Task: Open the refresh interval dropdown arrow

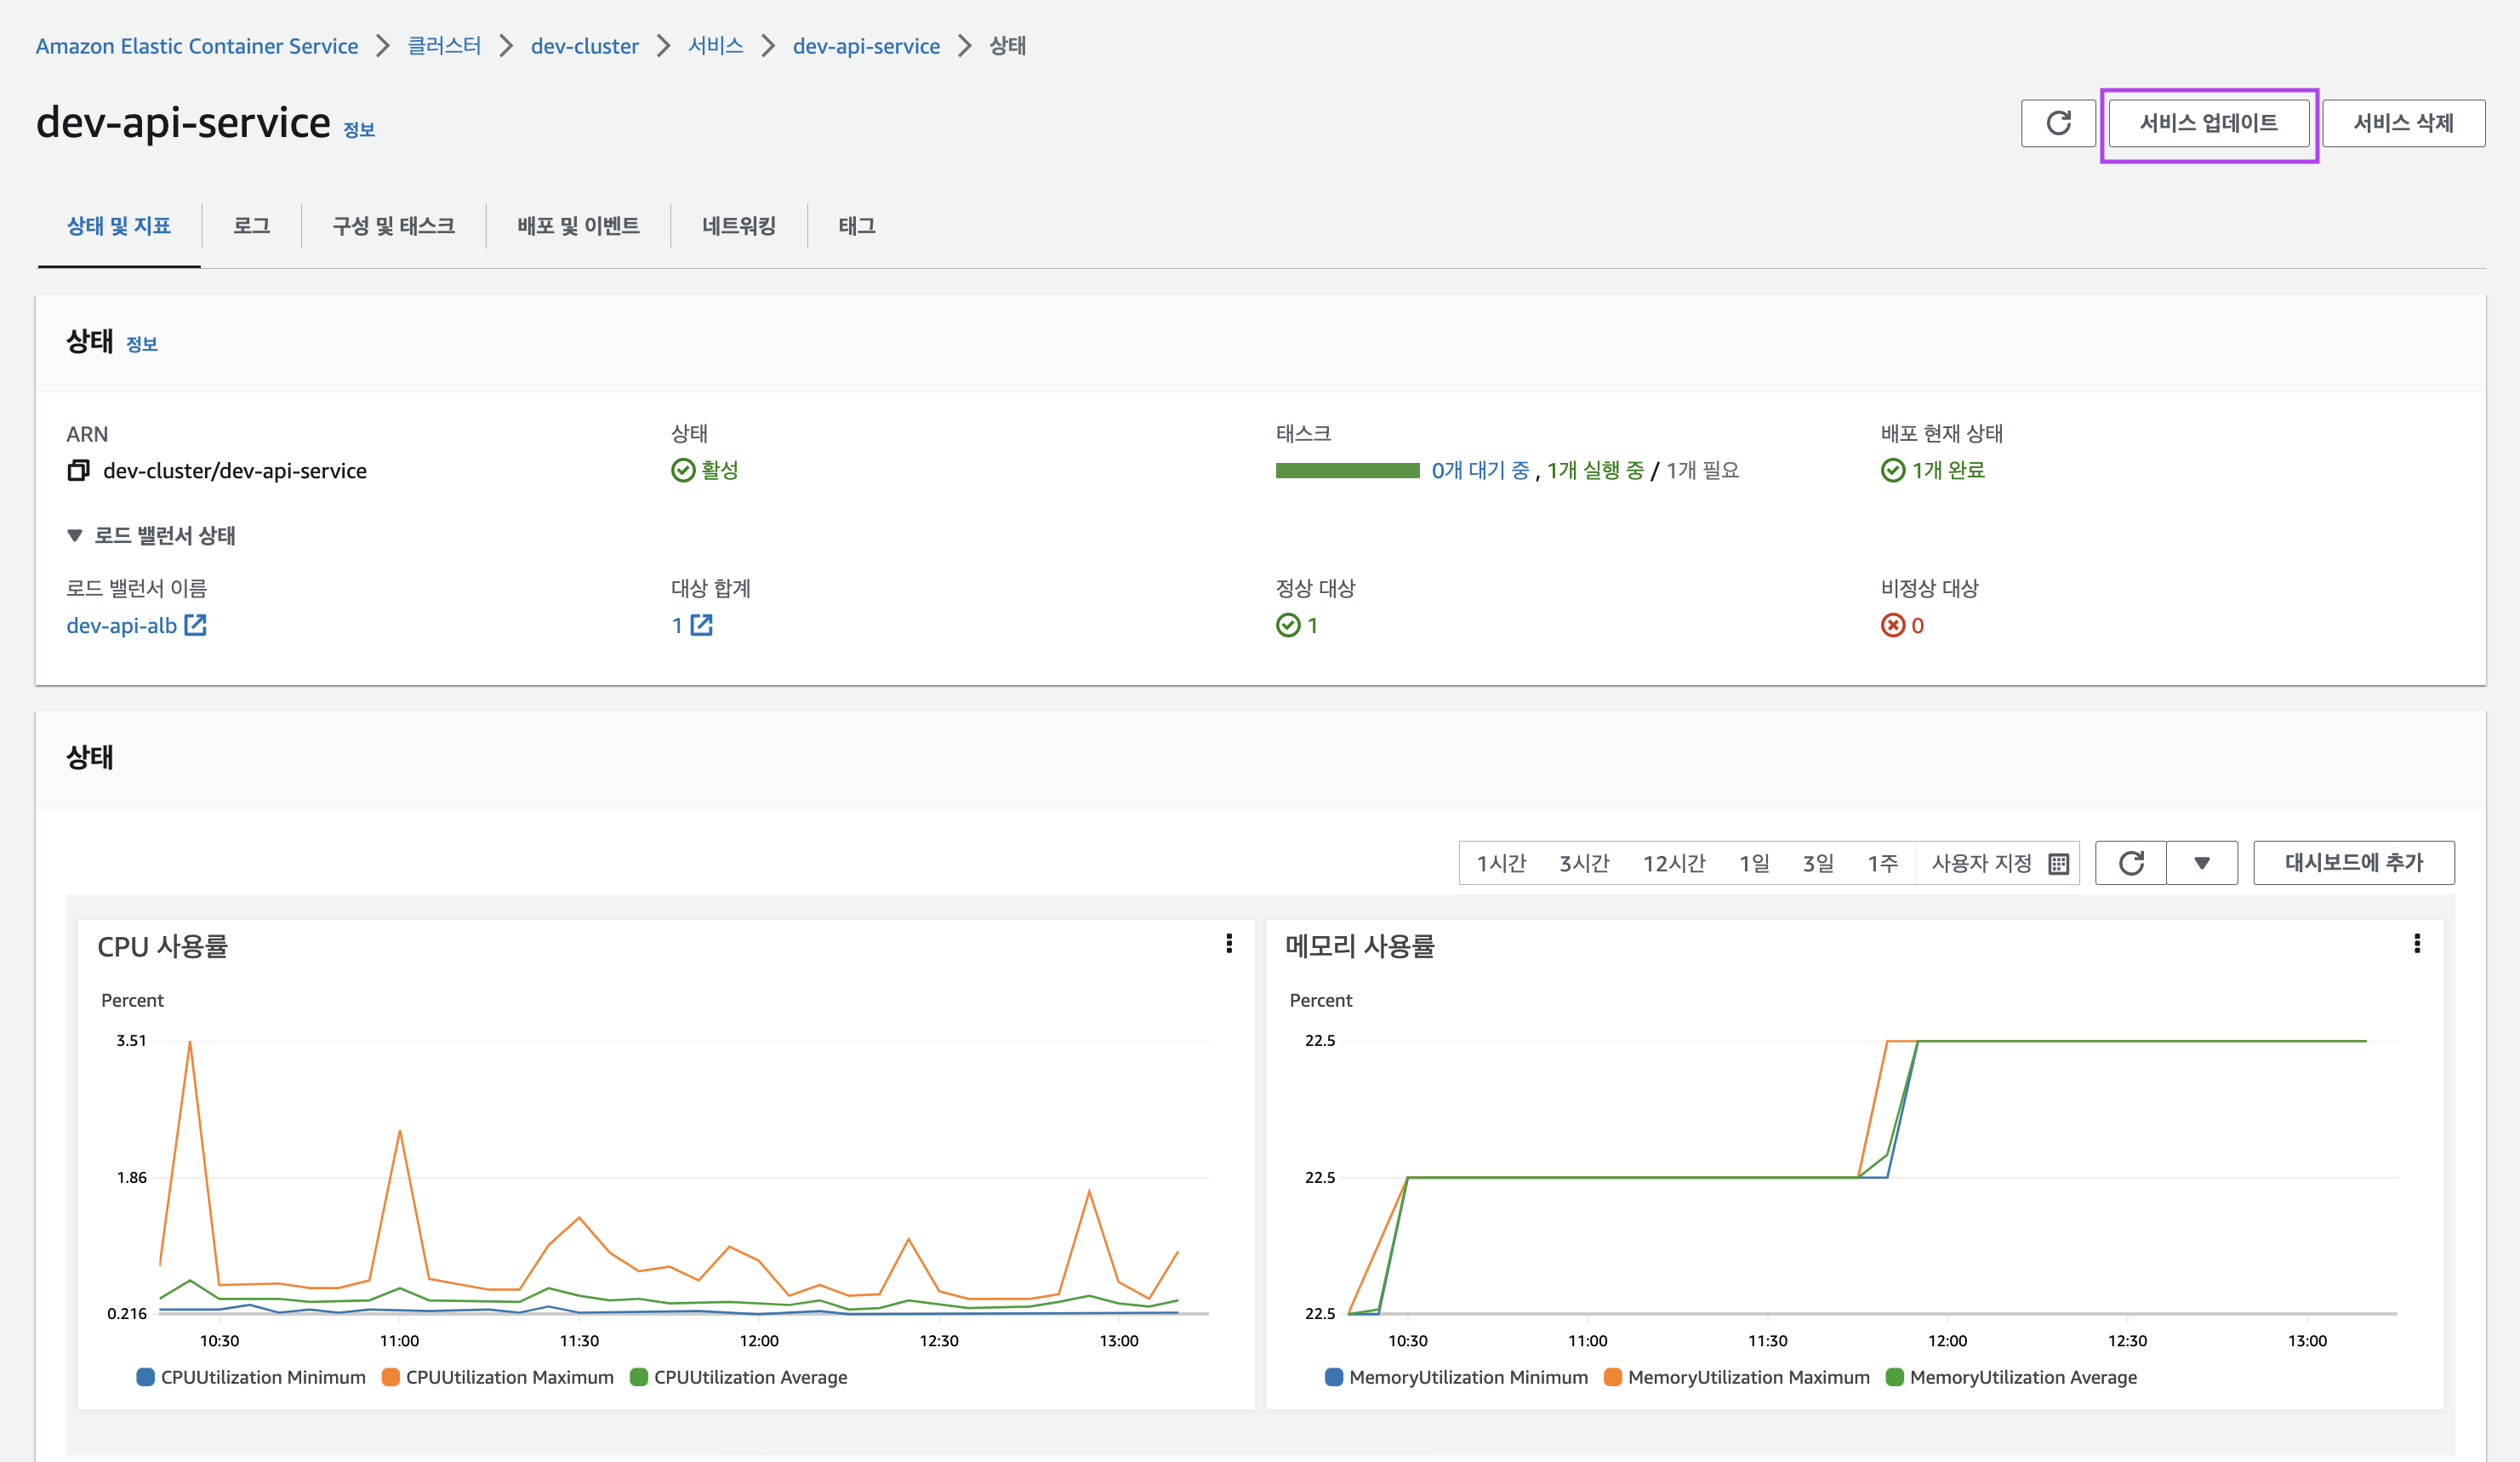Action: pos(2202,863)
